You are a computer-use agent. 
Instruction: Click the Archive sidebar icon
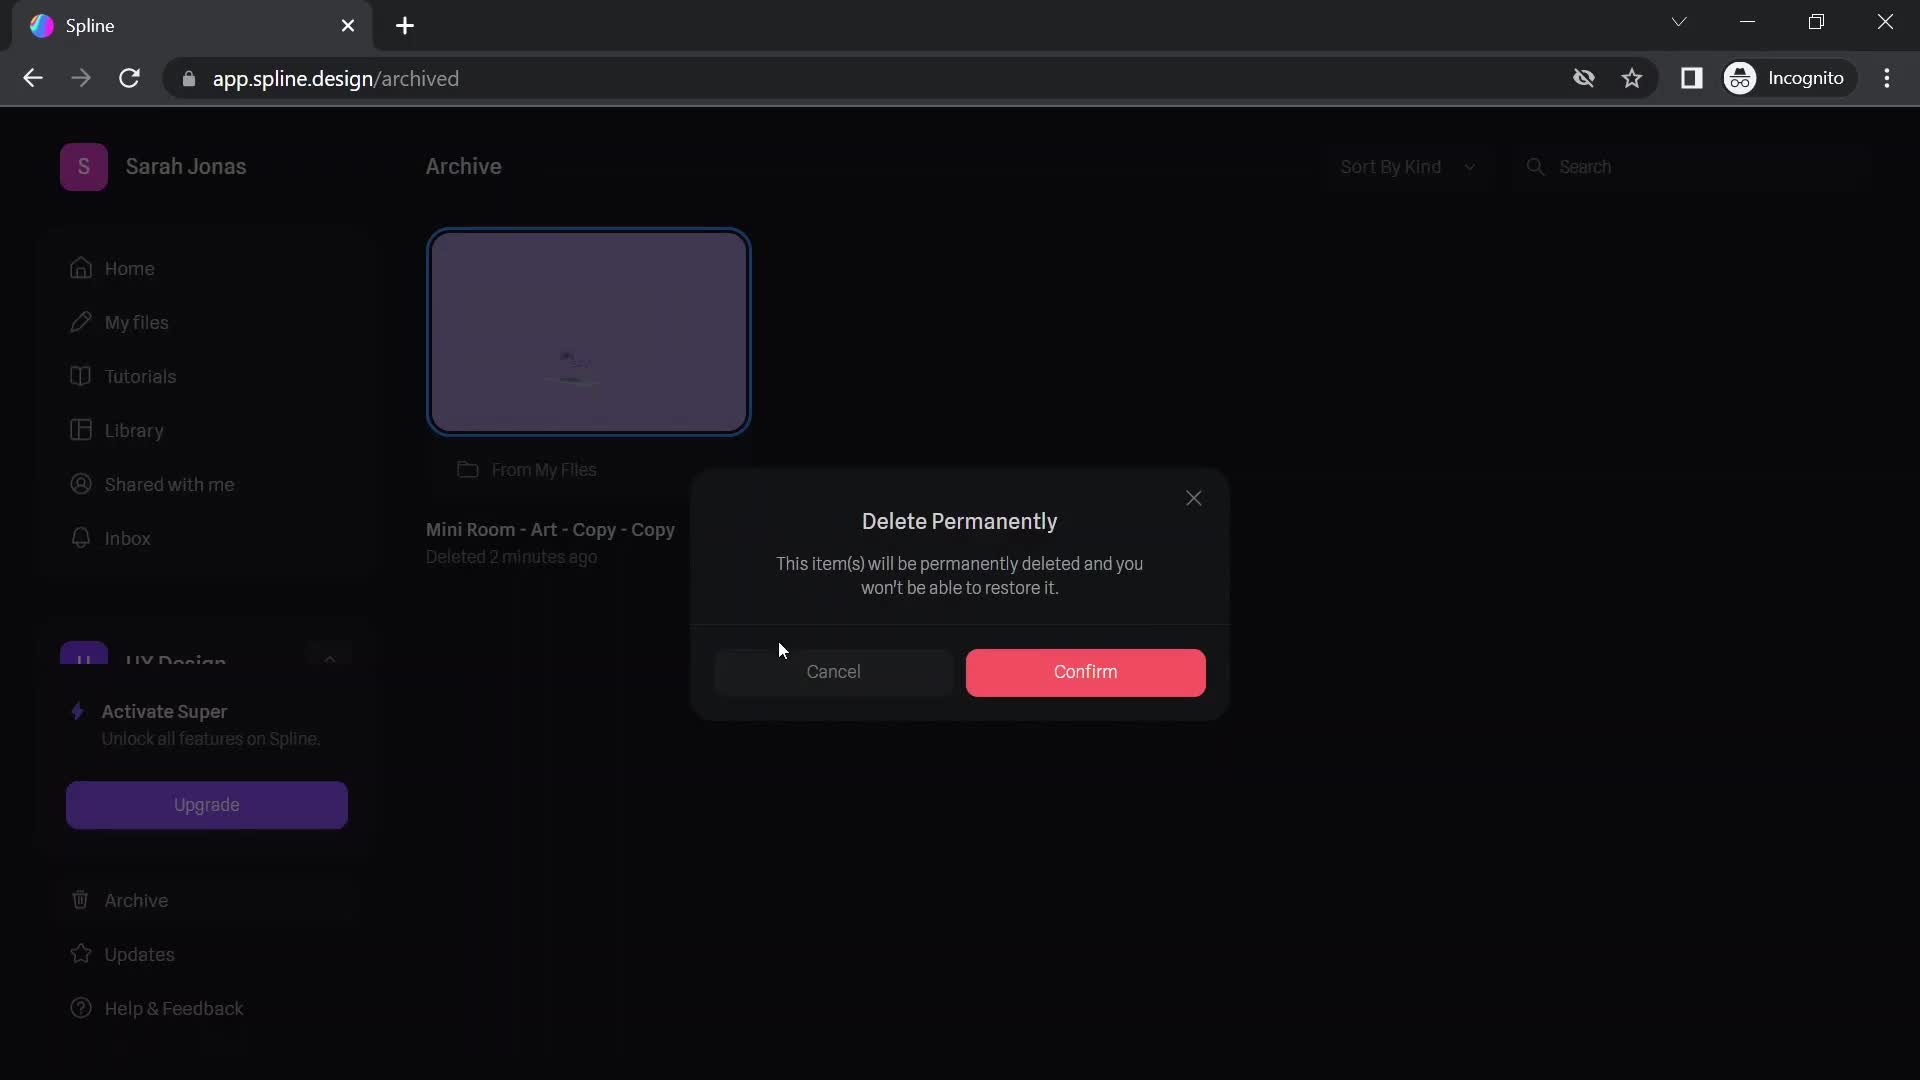[x=79, y=899]
